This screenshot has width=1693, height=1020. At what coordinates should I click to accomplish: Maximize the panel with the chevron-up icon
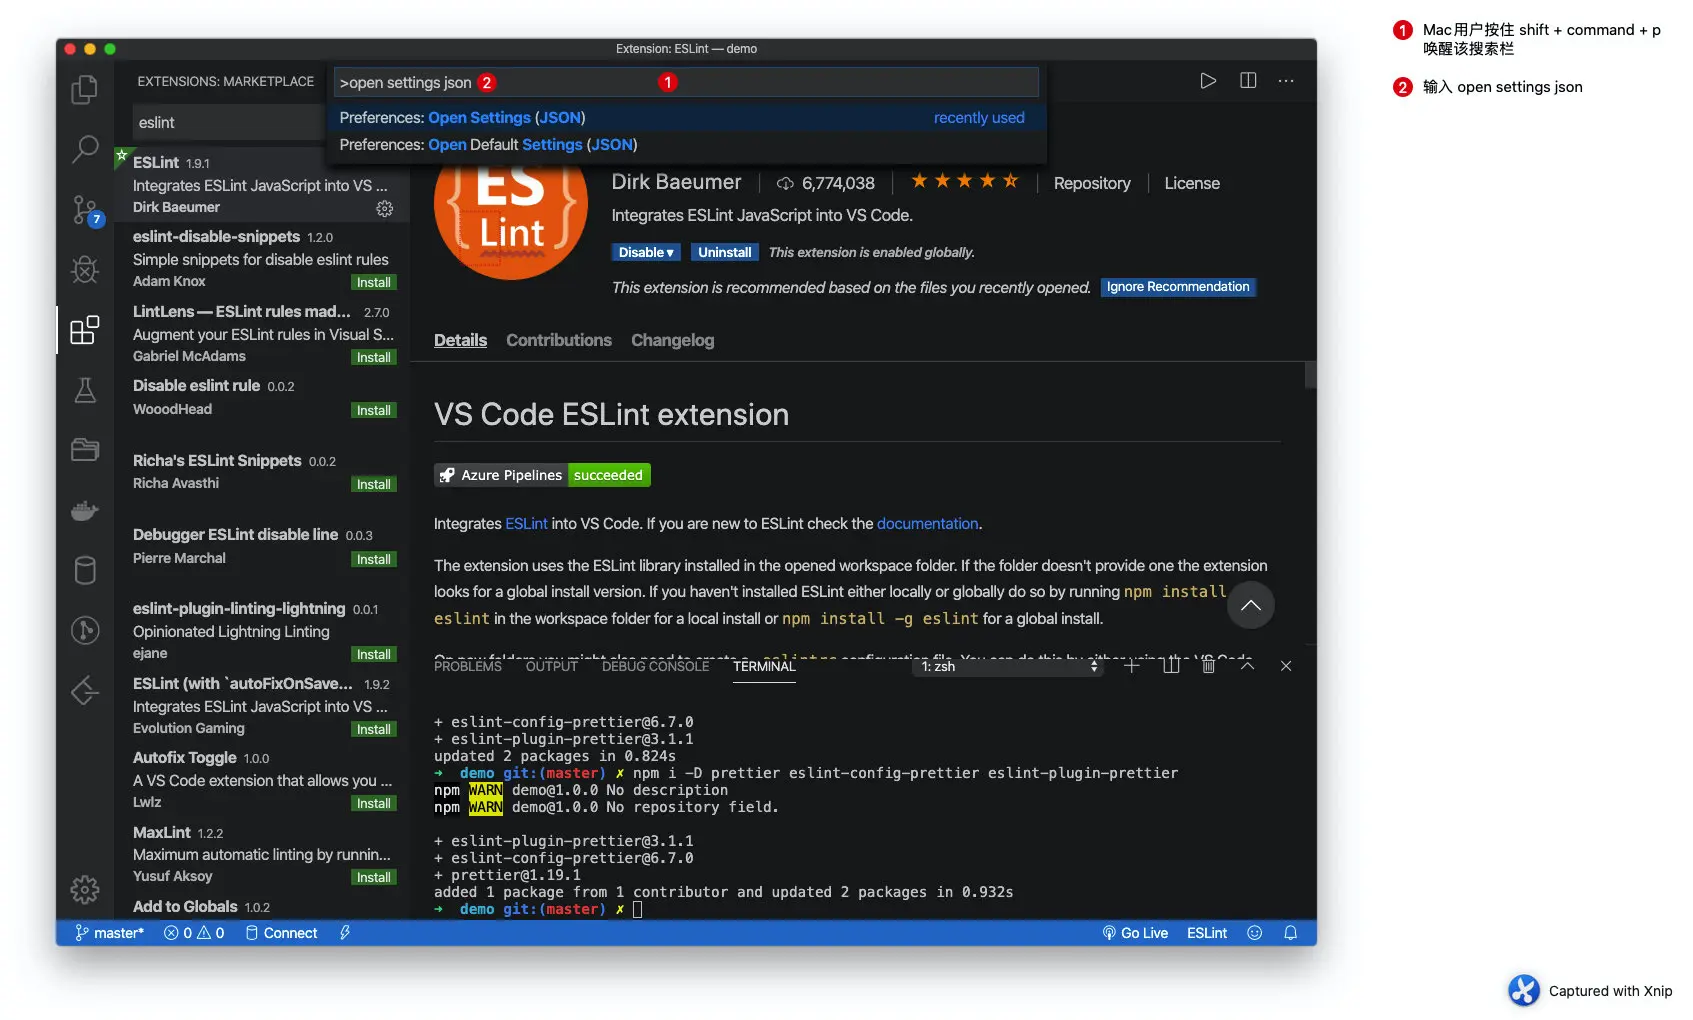point(1247,666)
